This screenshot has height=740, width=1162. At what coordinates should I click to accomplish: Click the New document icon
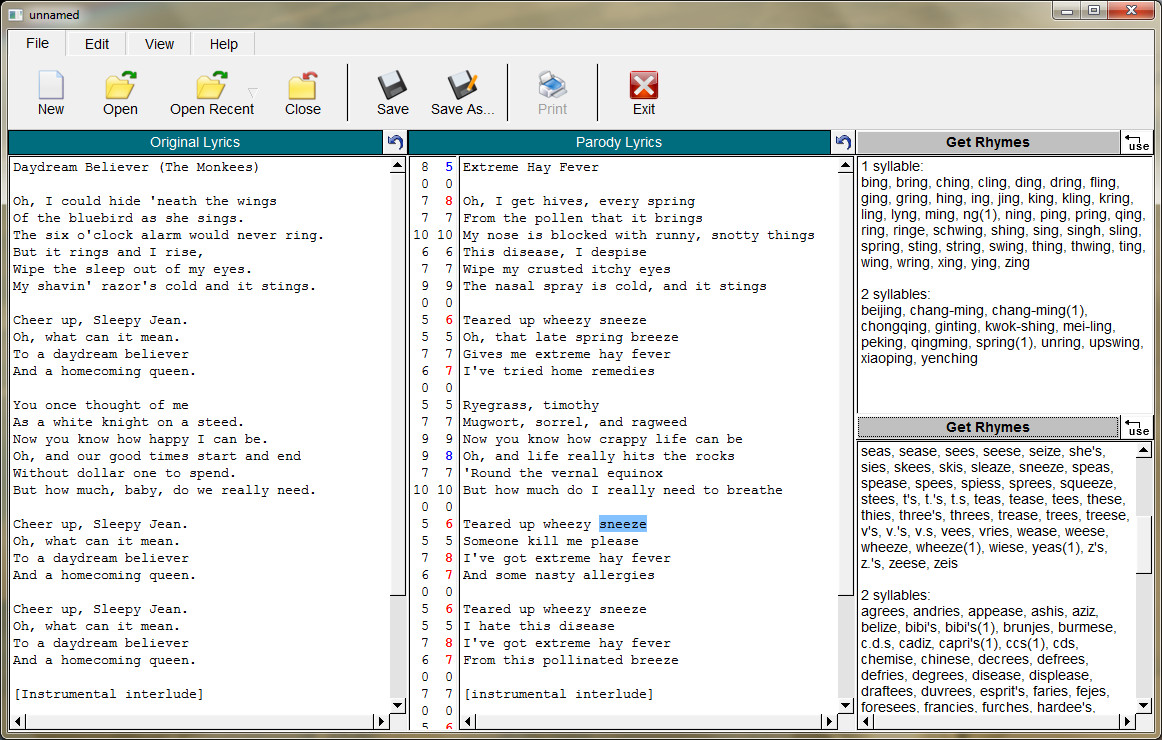point(50,85)
